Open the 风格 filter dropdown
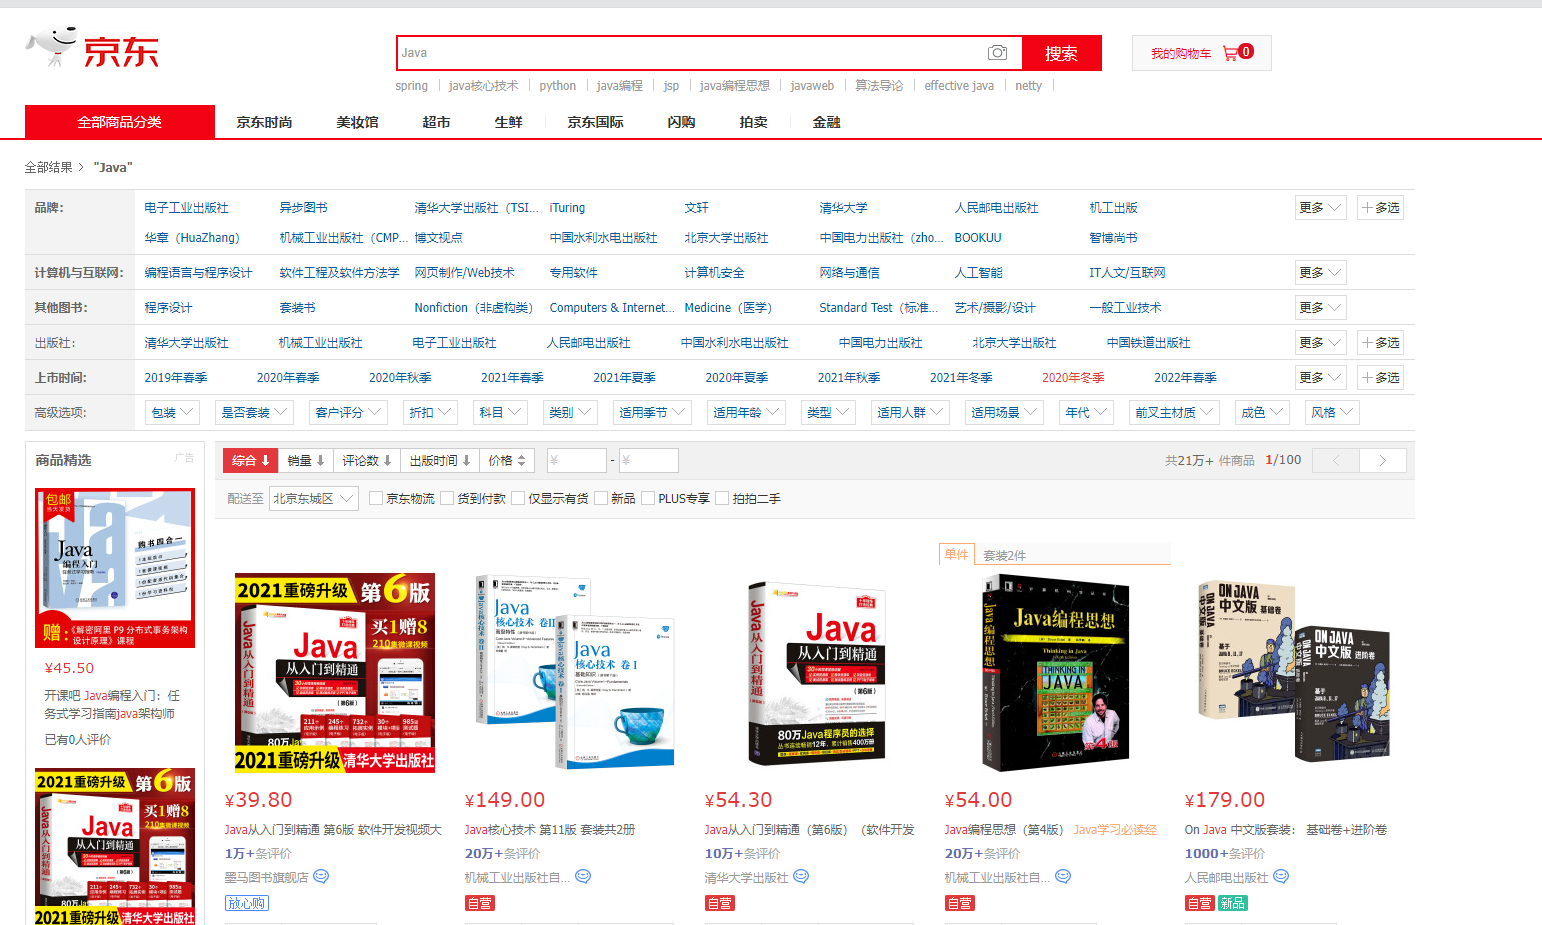Viewport: 1542px width, 925px height. [1332, 412]
